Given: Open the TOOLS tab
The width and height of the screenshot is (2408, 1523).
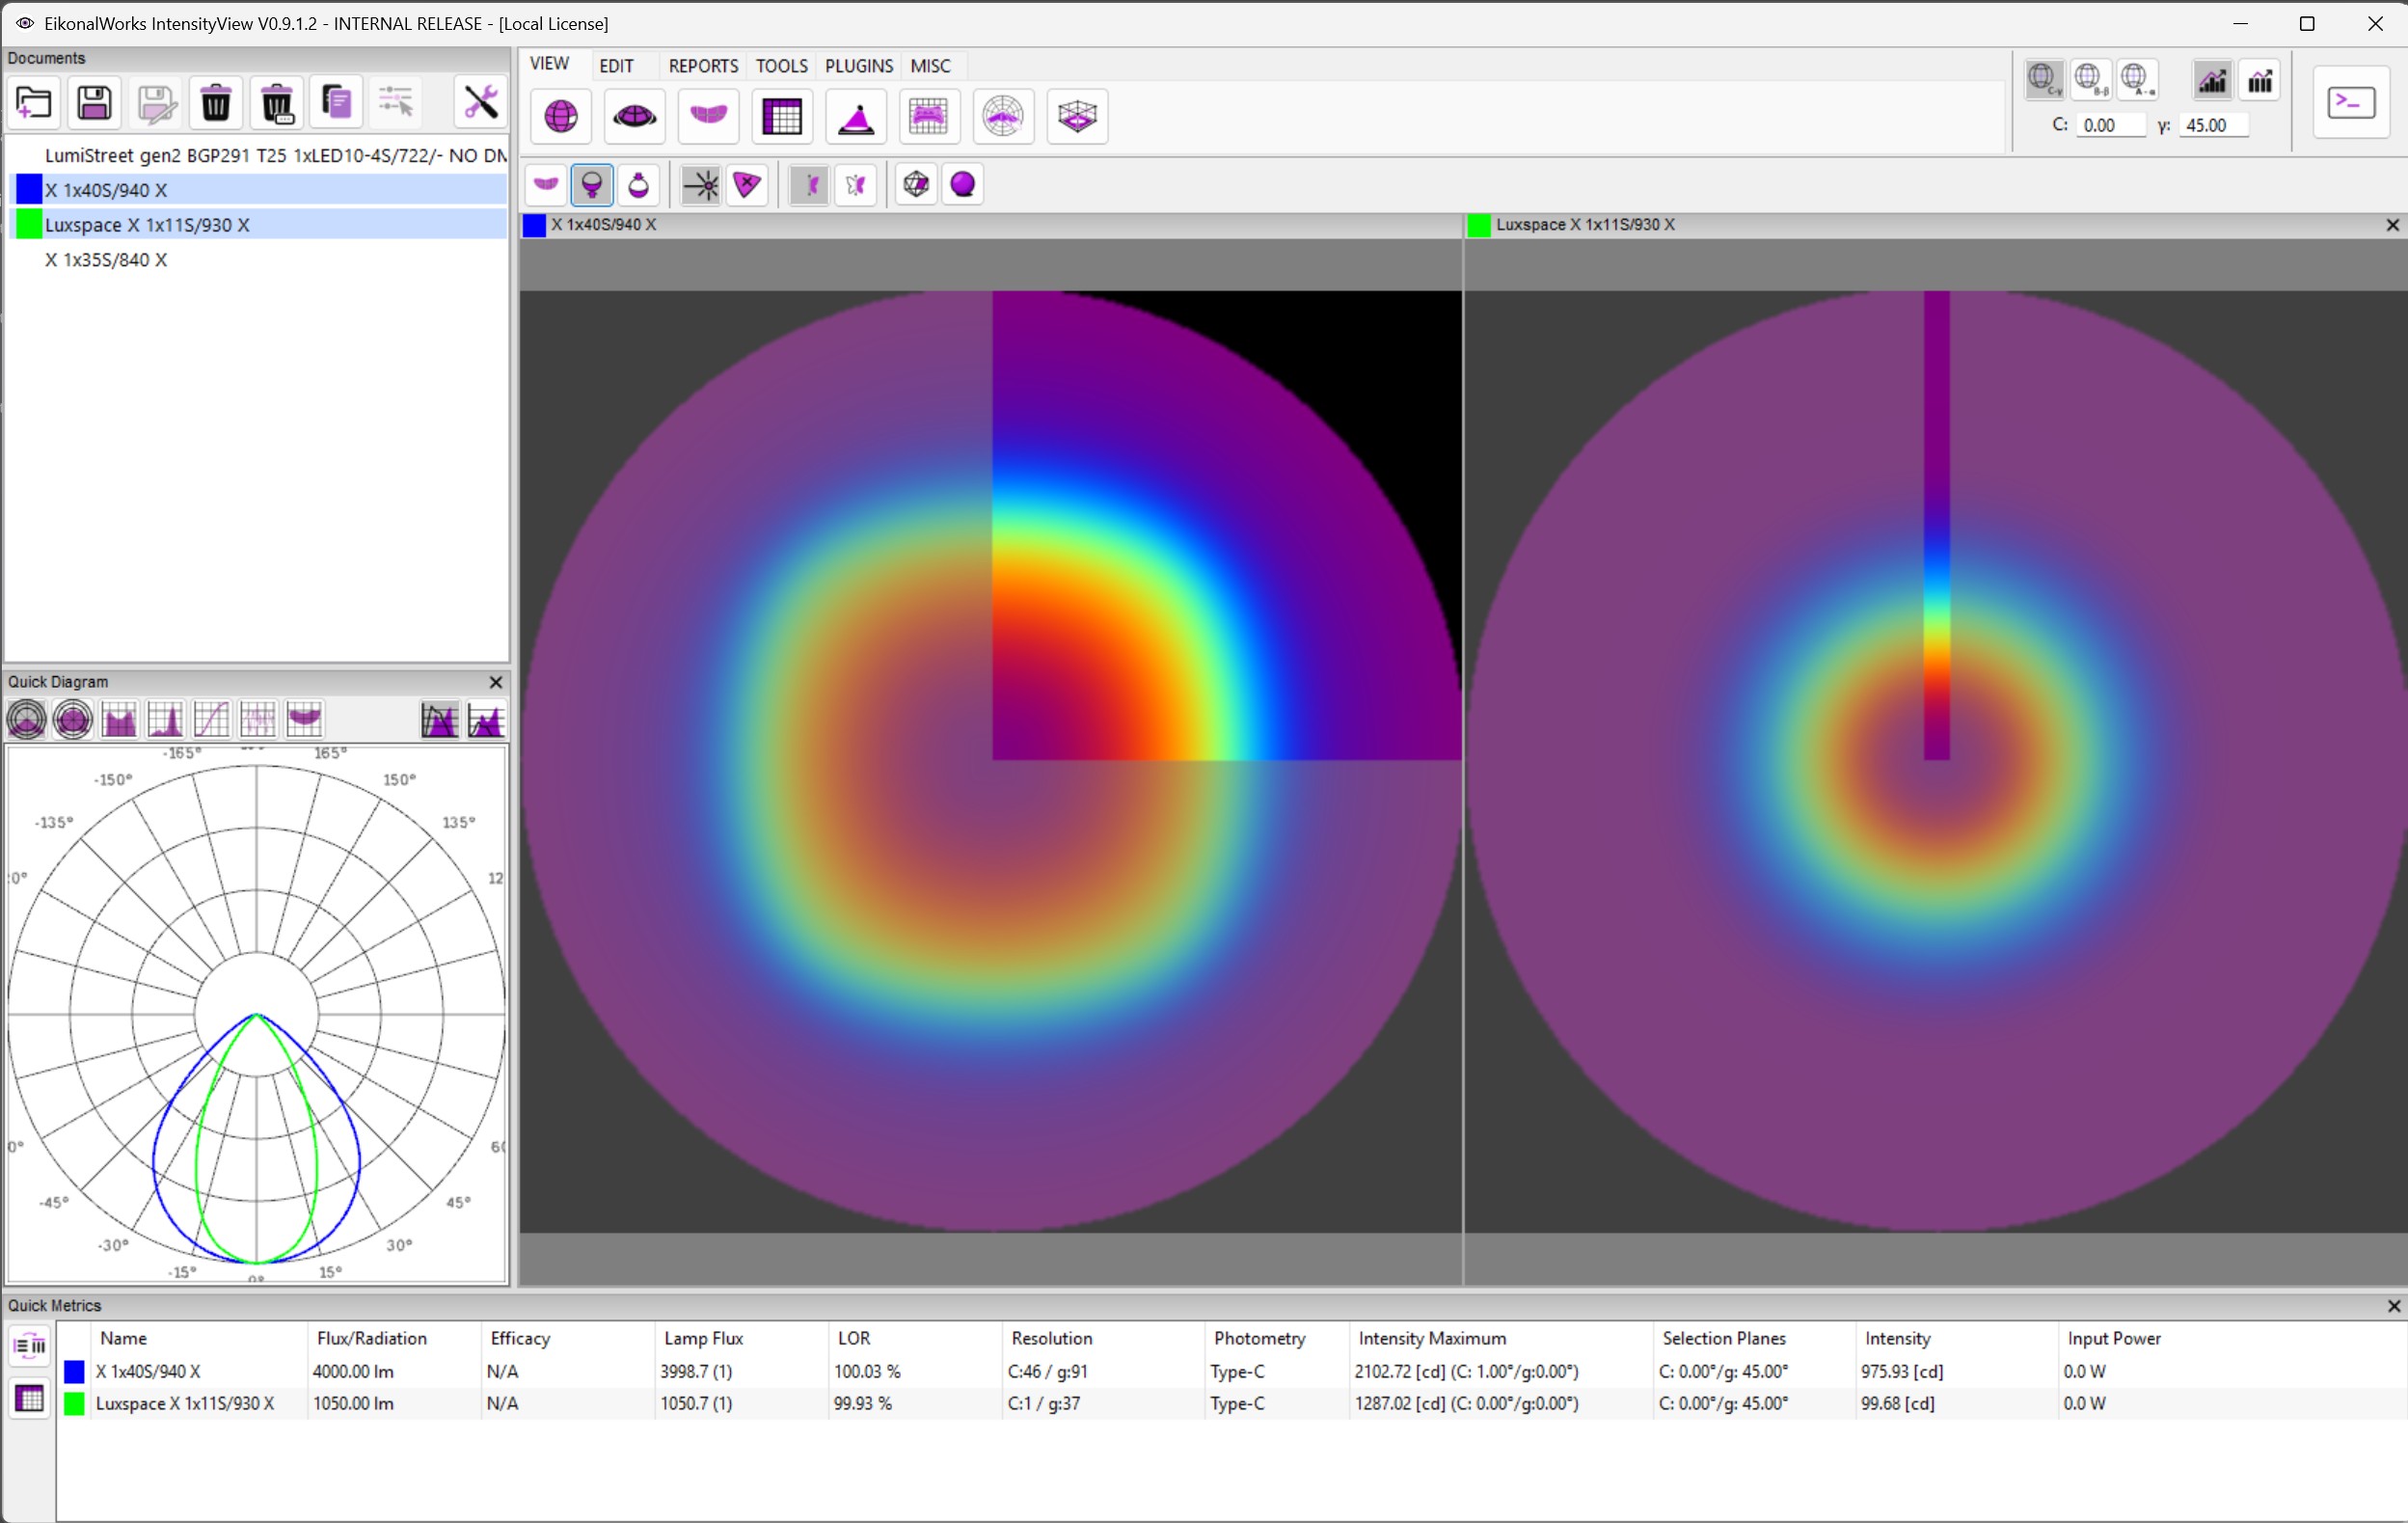Looking at the screenshot, I should click(x=781, y=66).
